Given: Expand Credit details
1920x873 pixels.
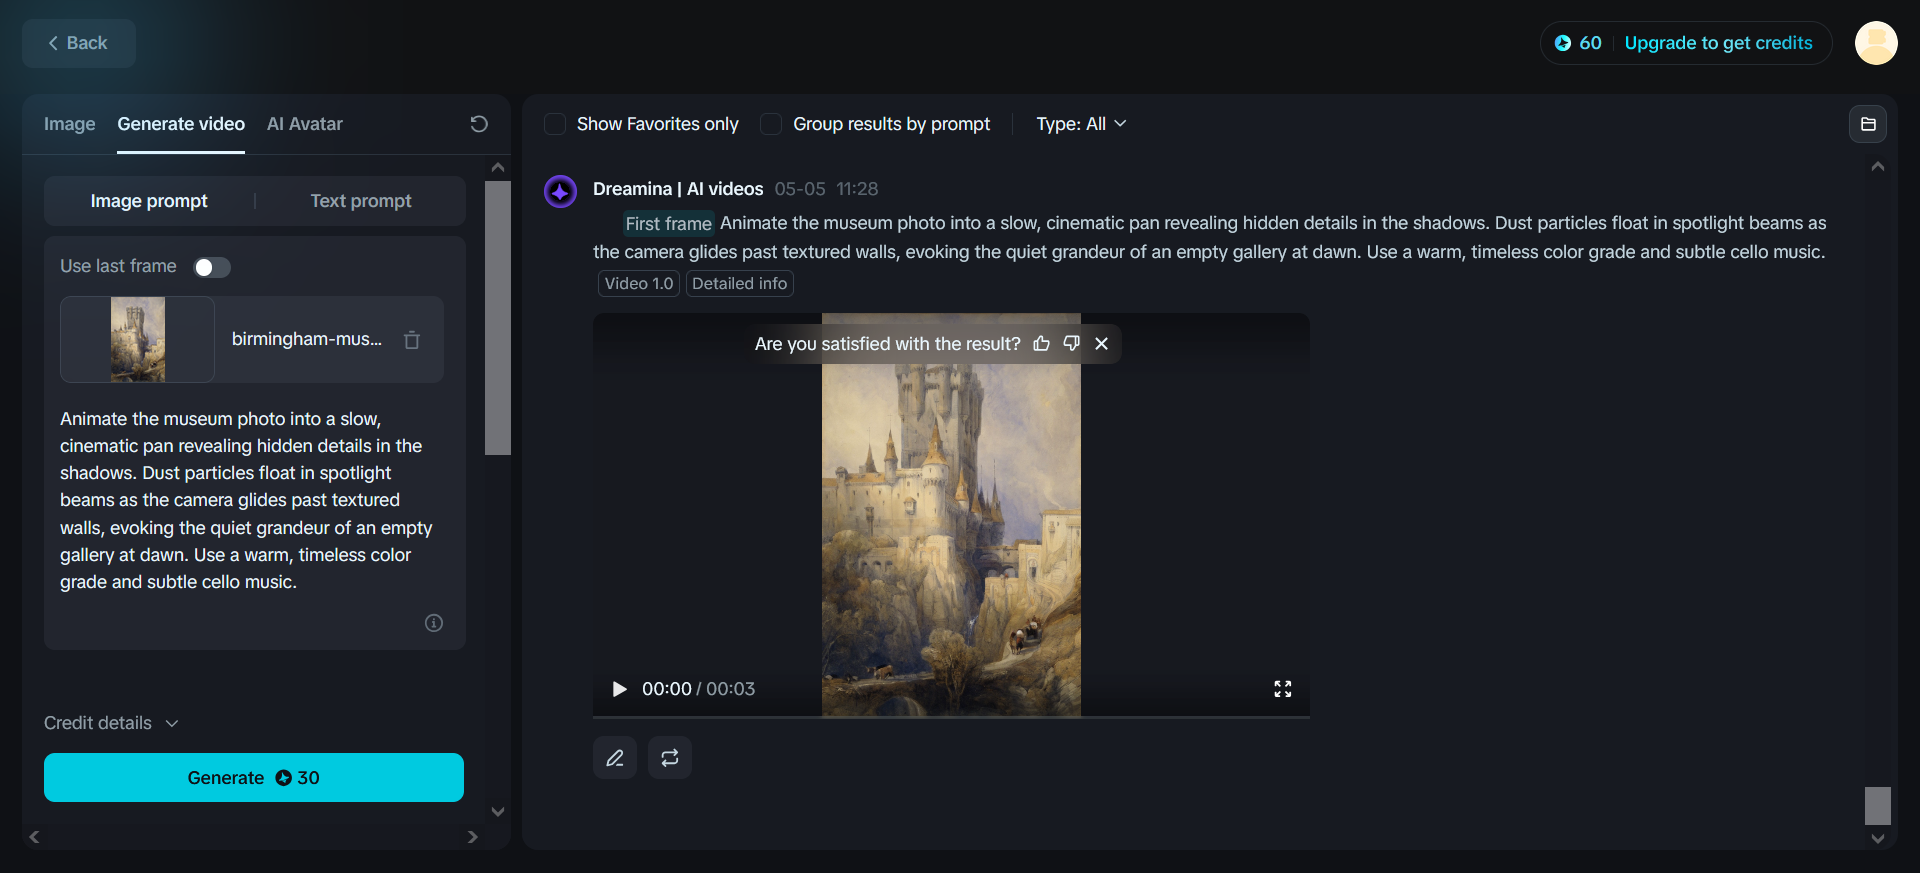Looking at the screenshot, I should 111,723.
